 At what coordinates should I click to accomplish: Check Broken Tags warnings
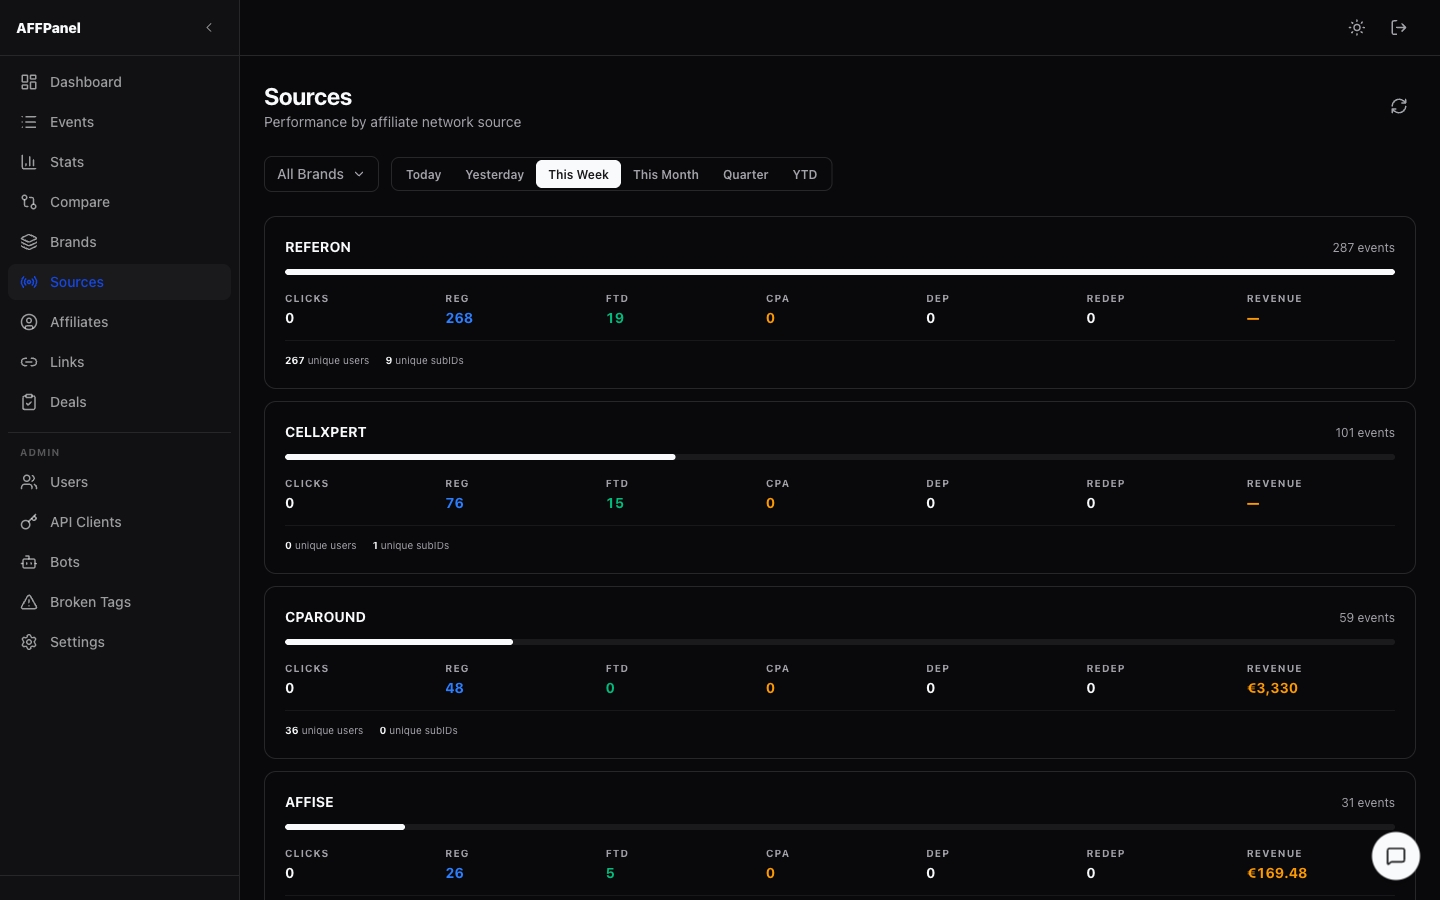tap(90, 601)
